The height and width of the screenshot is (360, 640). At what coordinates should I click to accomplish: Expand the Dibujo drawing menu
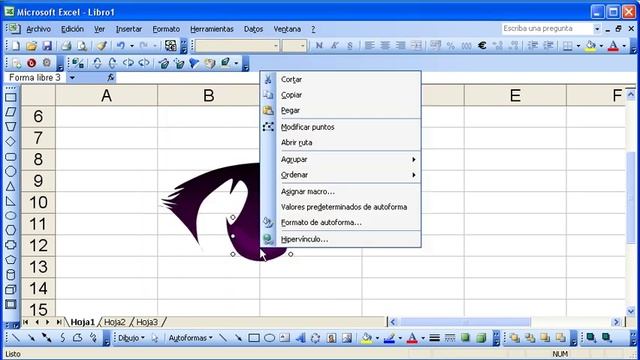pos(131,338)
